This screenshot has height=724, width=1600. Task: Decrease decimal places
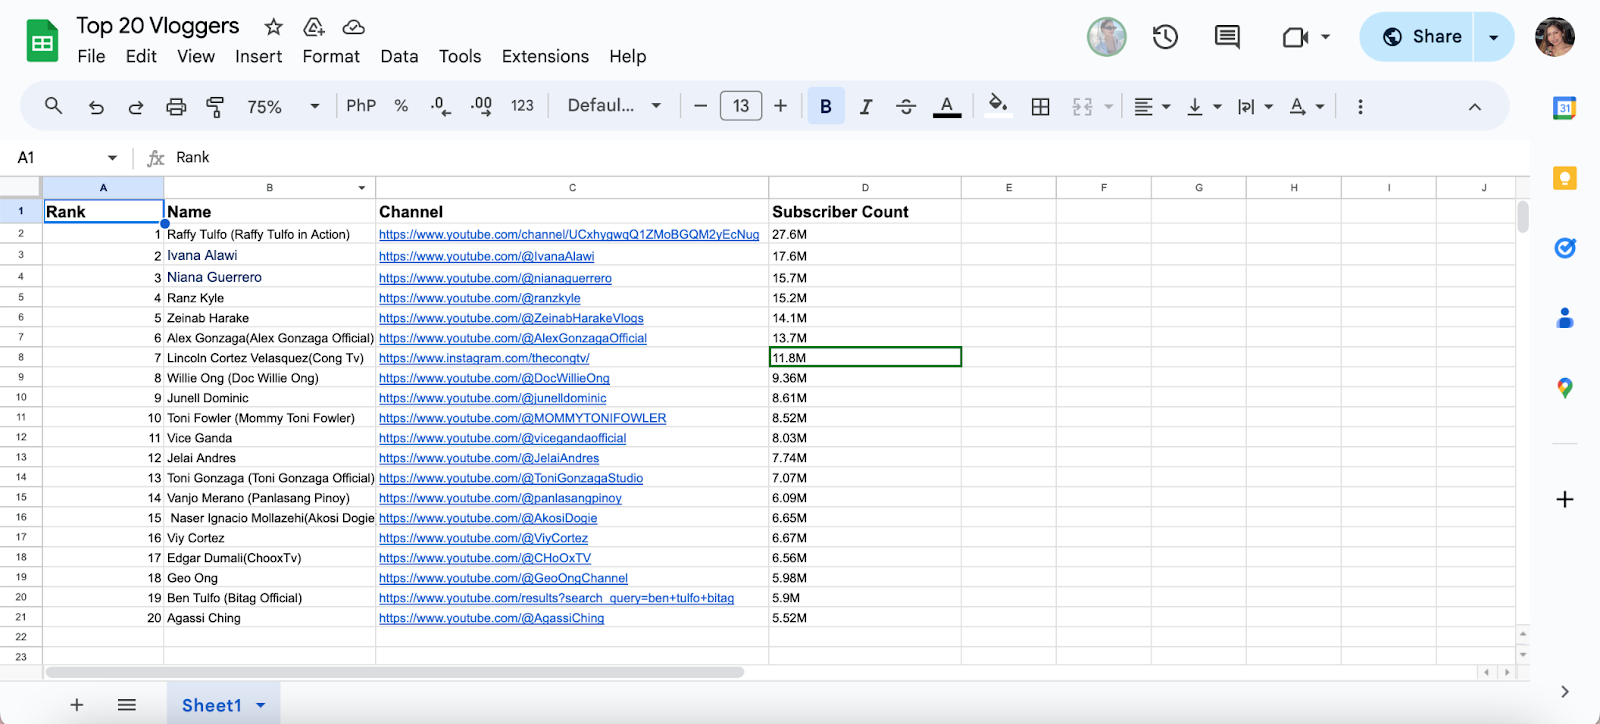click(x=440, y=106)
